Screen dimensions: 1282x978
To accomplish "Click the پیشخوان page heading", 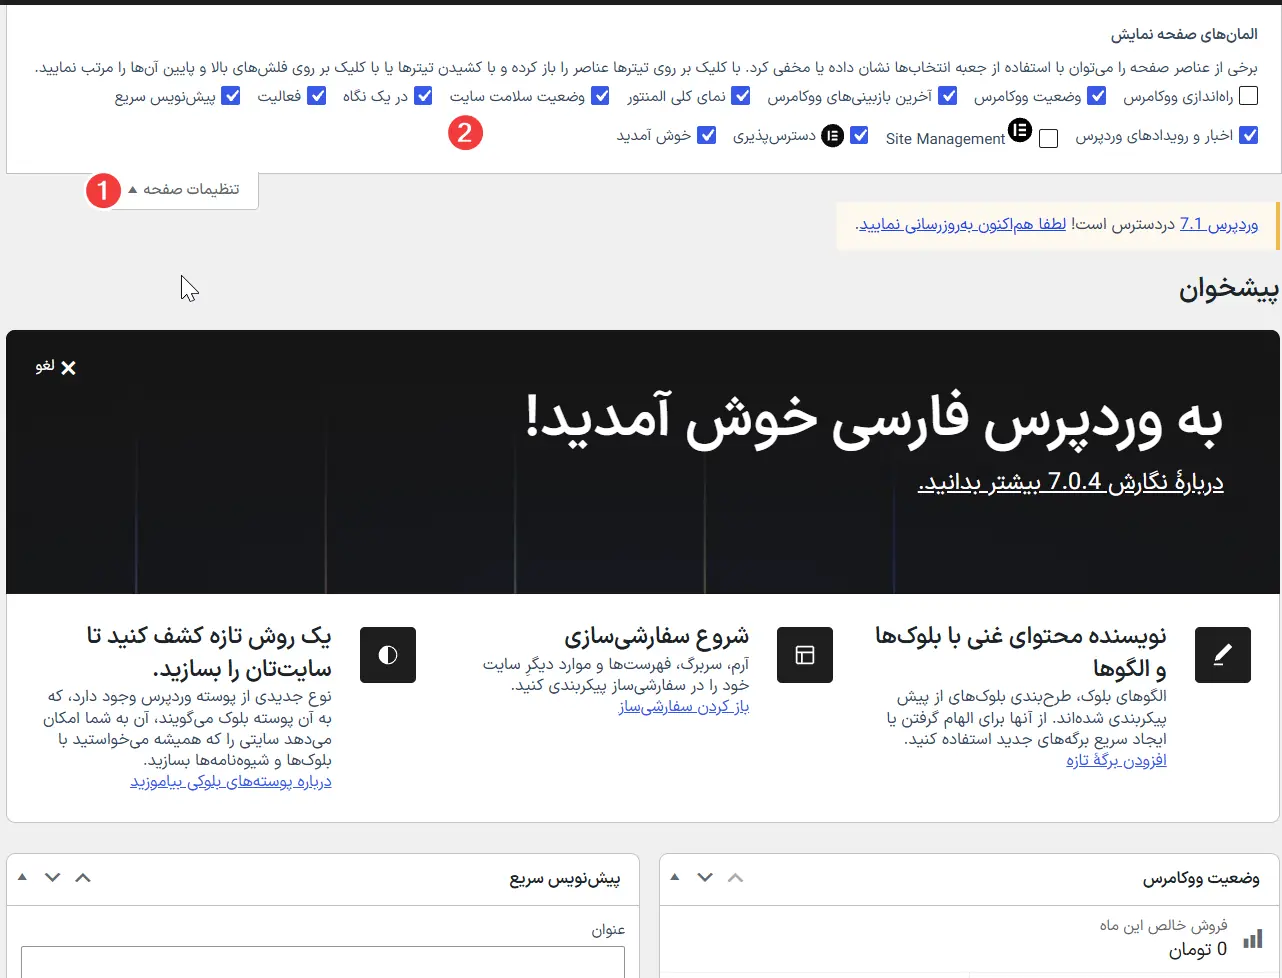I will (x=1228, y=289).
